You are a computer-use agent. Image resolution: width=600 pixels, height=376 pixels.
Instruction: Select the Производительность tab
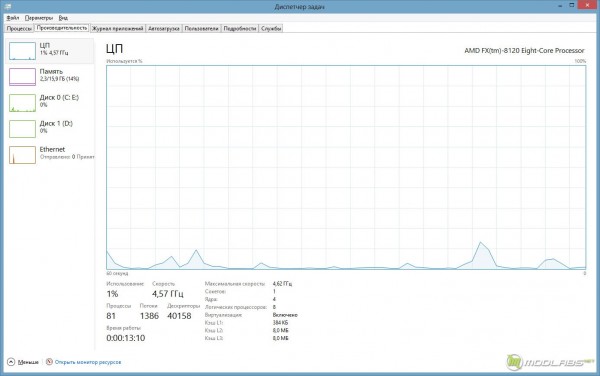[x=62, y=28]
